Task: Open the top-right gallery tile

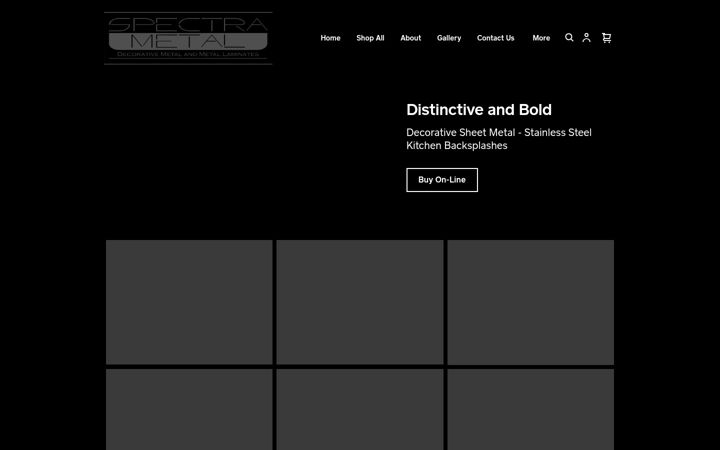Action: pos(531,302)
